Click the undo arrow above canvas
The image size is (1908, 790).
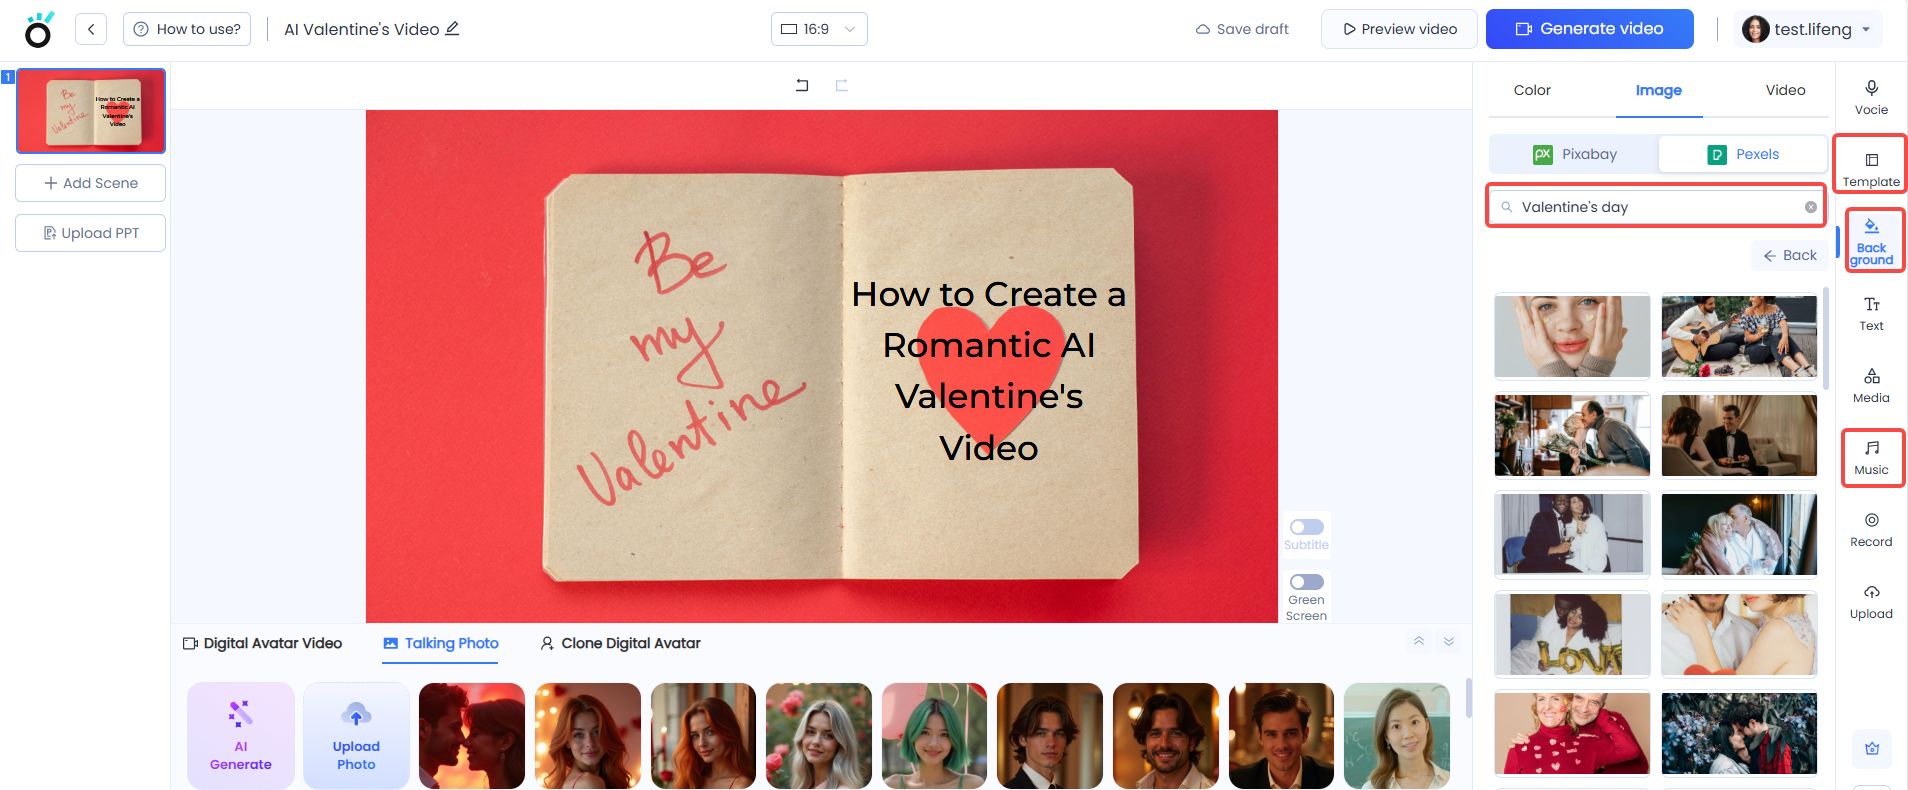802,85
